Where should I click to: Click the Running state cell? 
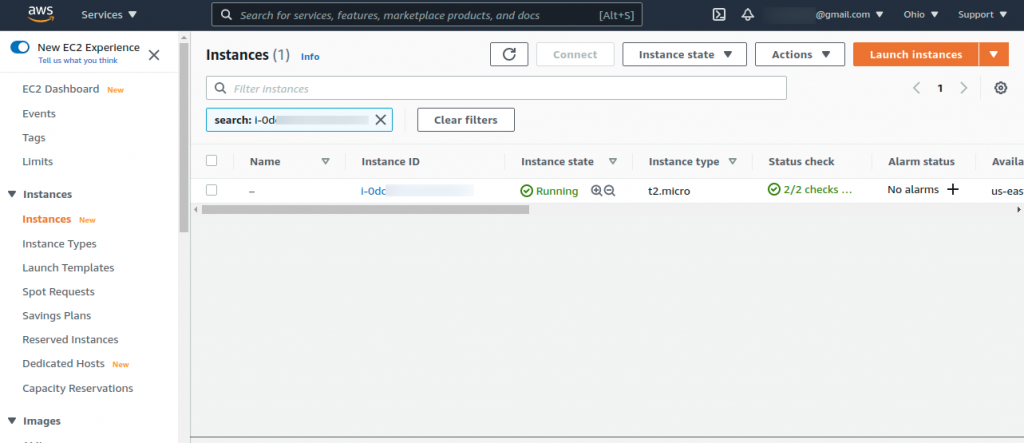point(549,191)
